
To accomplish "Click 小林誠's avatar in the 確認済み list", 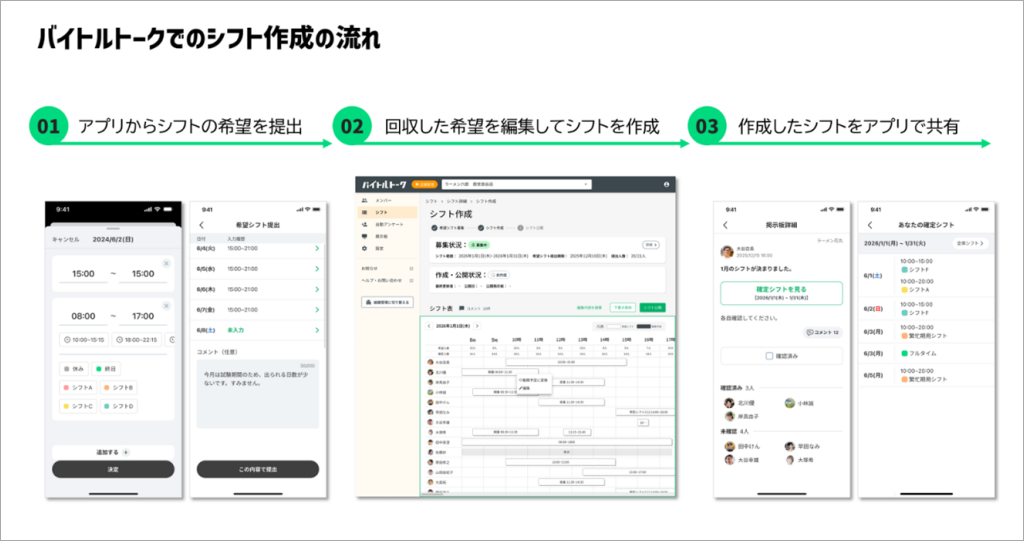I will [x=789, y=403].
